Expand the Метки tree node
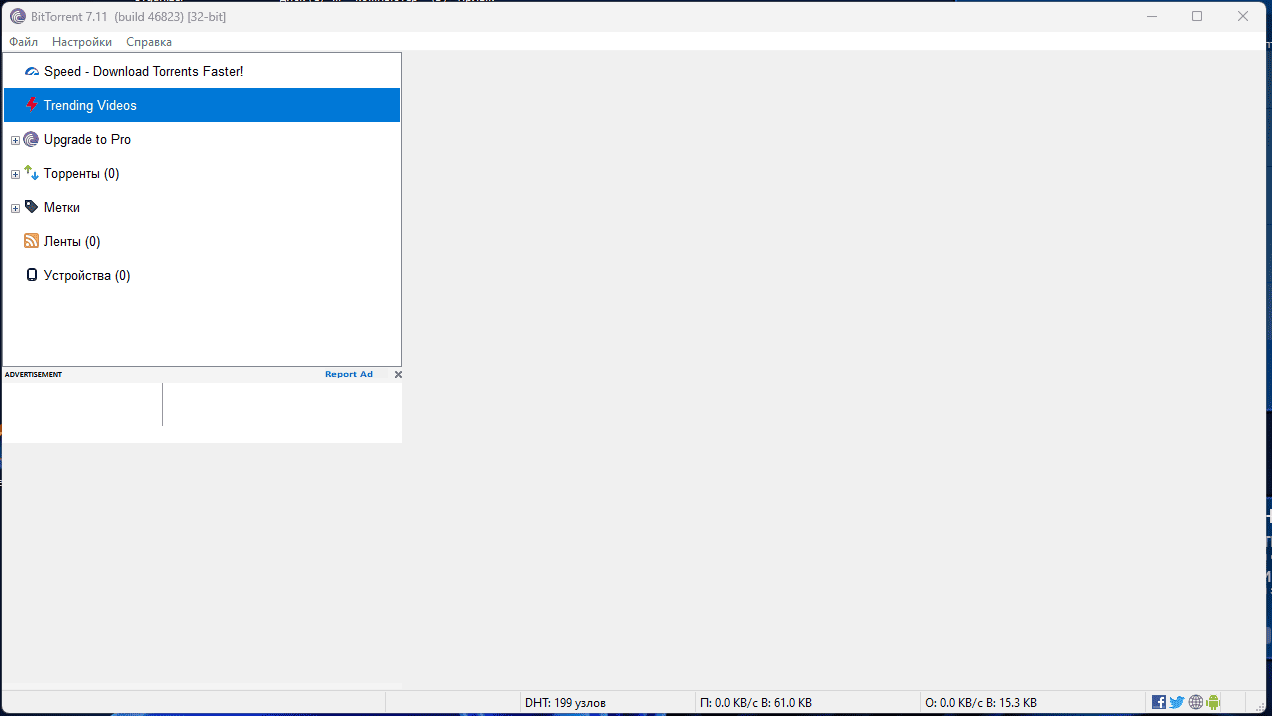1272x716 pixels. click(x=15, y=208)
